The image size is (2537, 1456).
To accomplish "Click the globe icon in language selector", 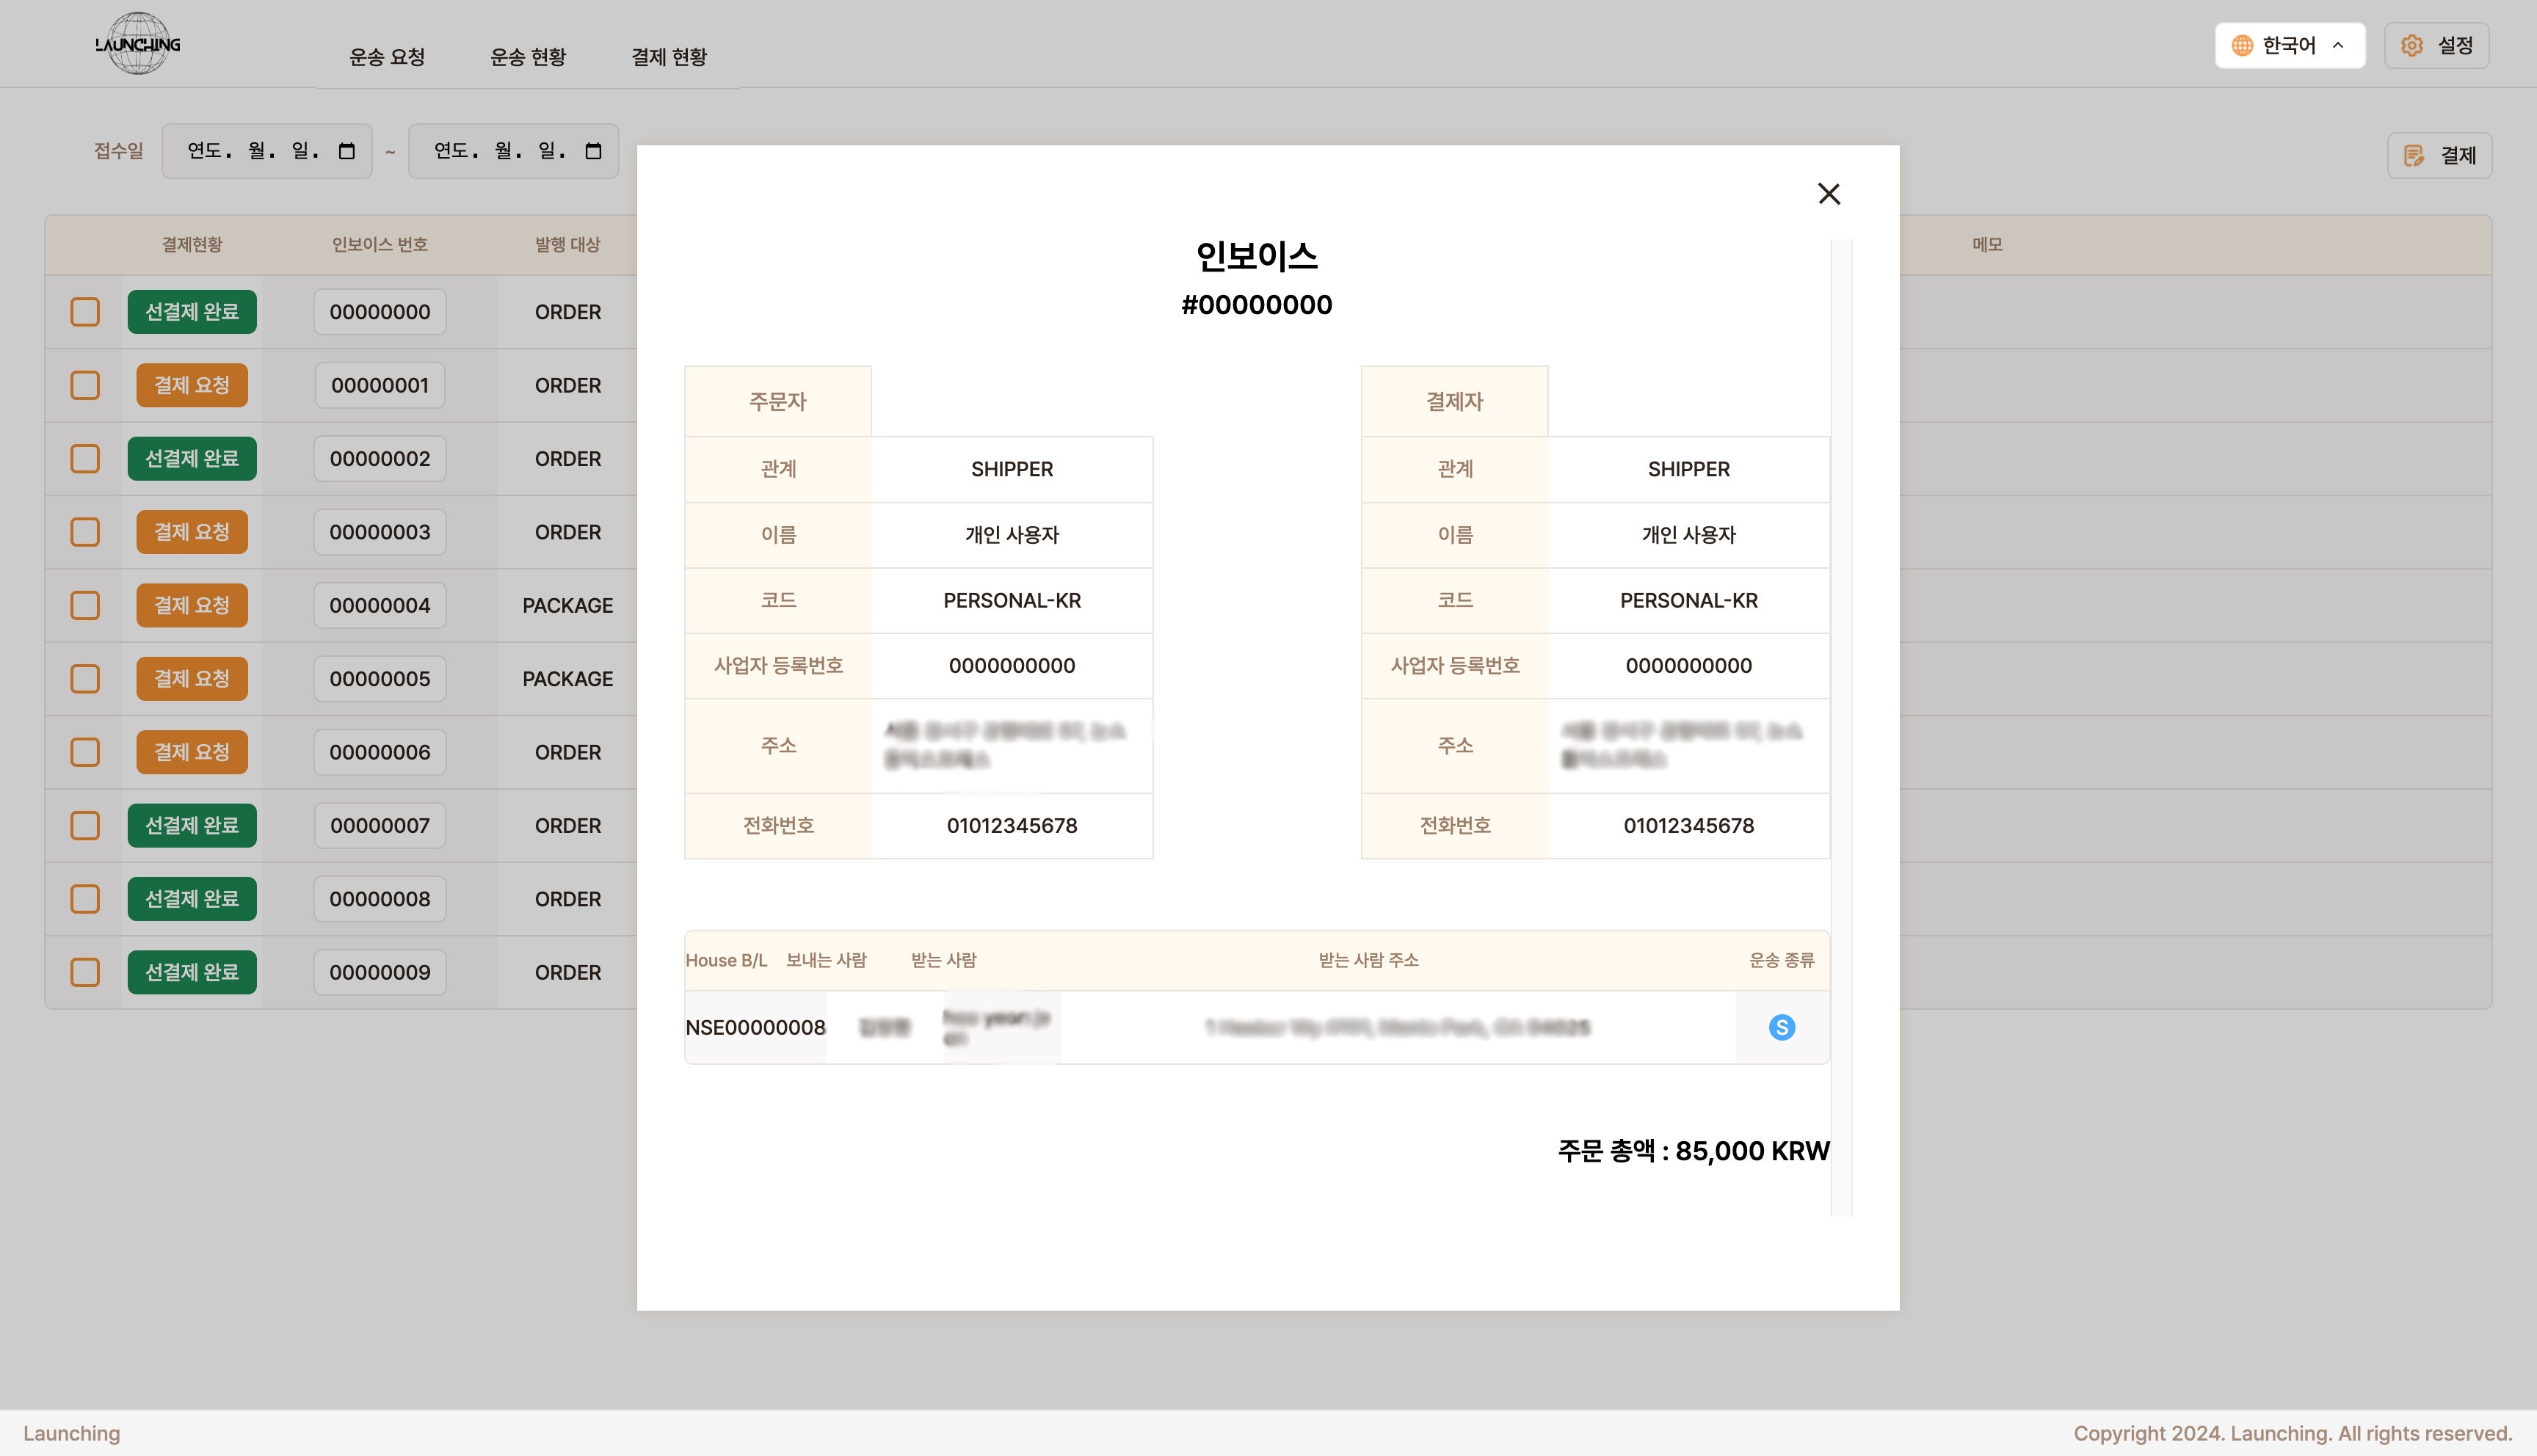I will 2242,46.
